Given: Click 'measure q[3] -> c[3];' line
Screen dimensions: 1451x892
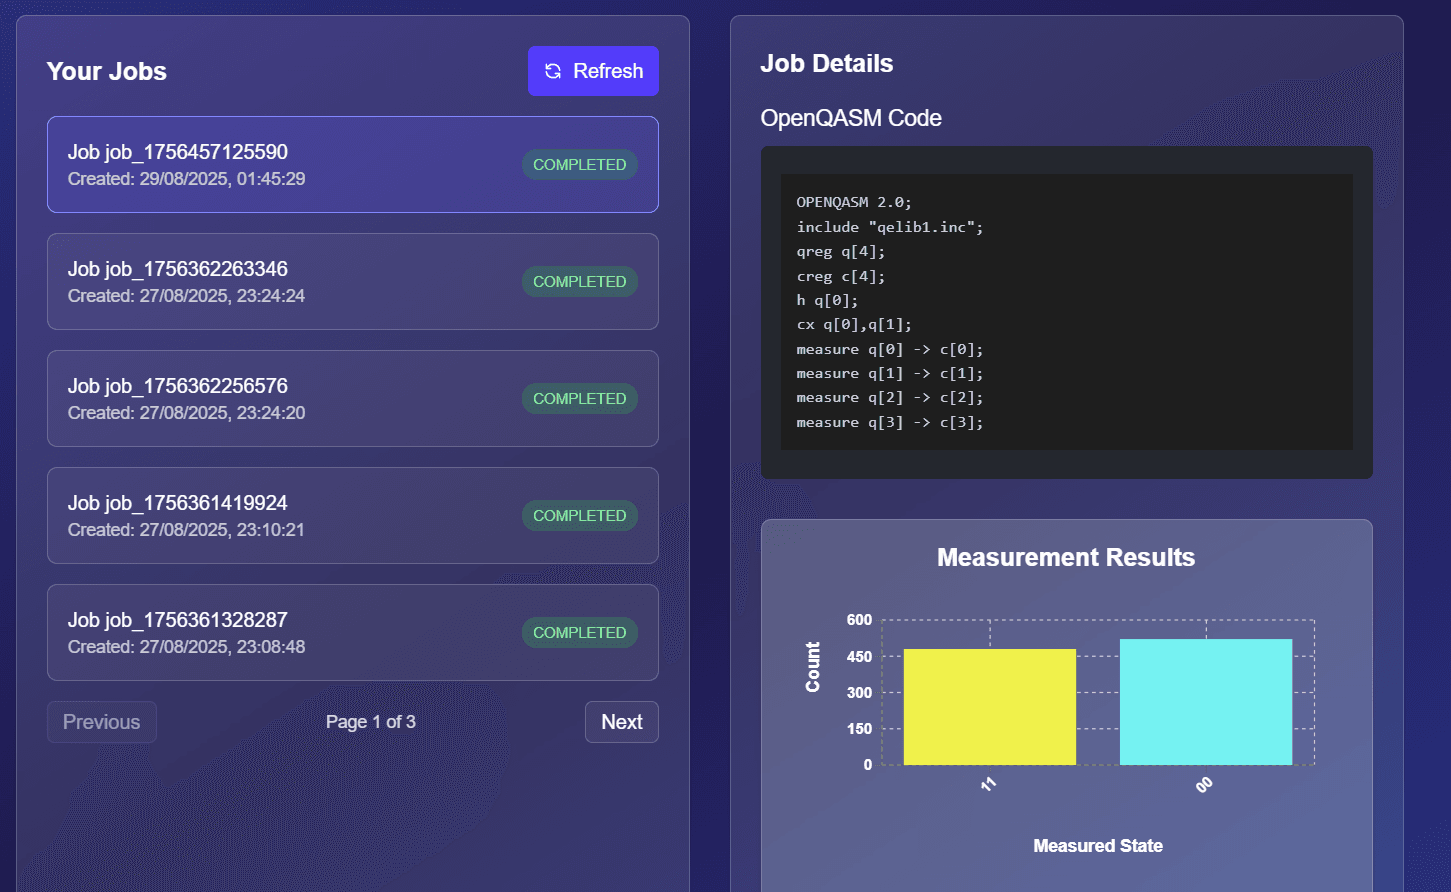Looking at the screenshot, I should point(890,422).
